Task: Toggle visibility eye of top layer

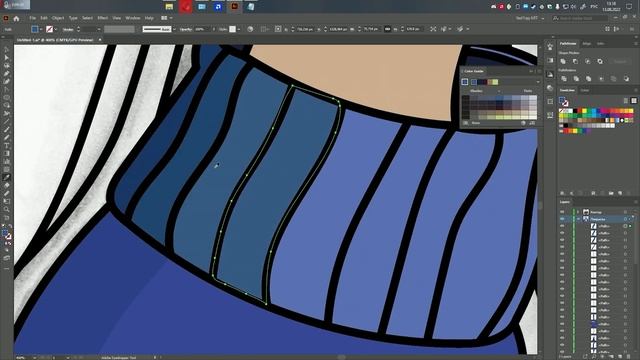Action: click(x=562, y=212)
